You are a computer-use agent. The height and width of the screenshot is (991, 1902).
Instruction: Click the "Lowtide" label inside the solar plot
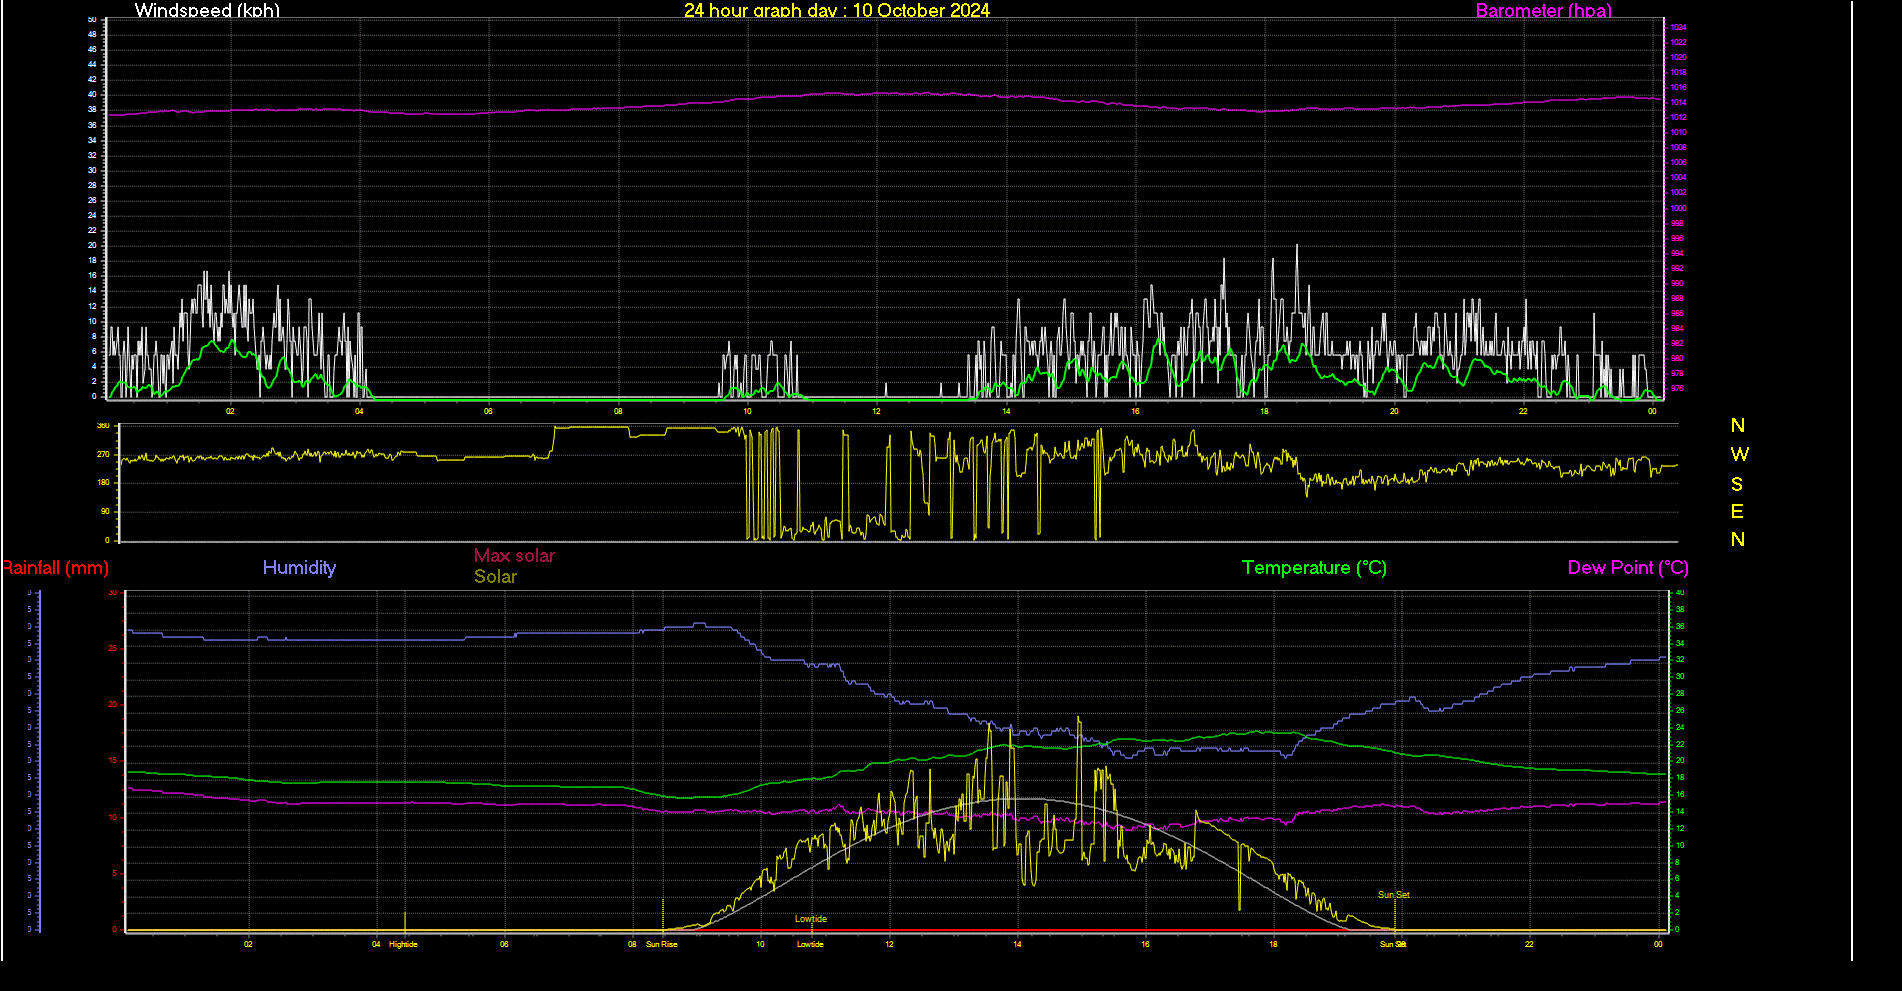(x=811, y=919)
